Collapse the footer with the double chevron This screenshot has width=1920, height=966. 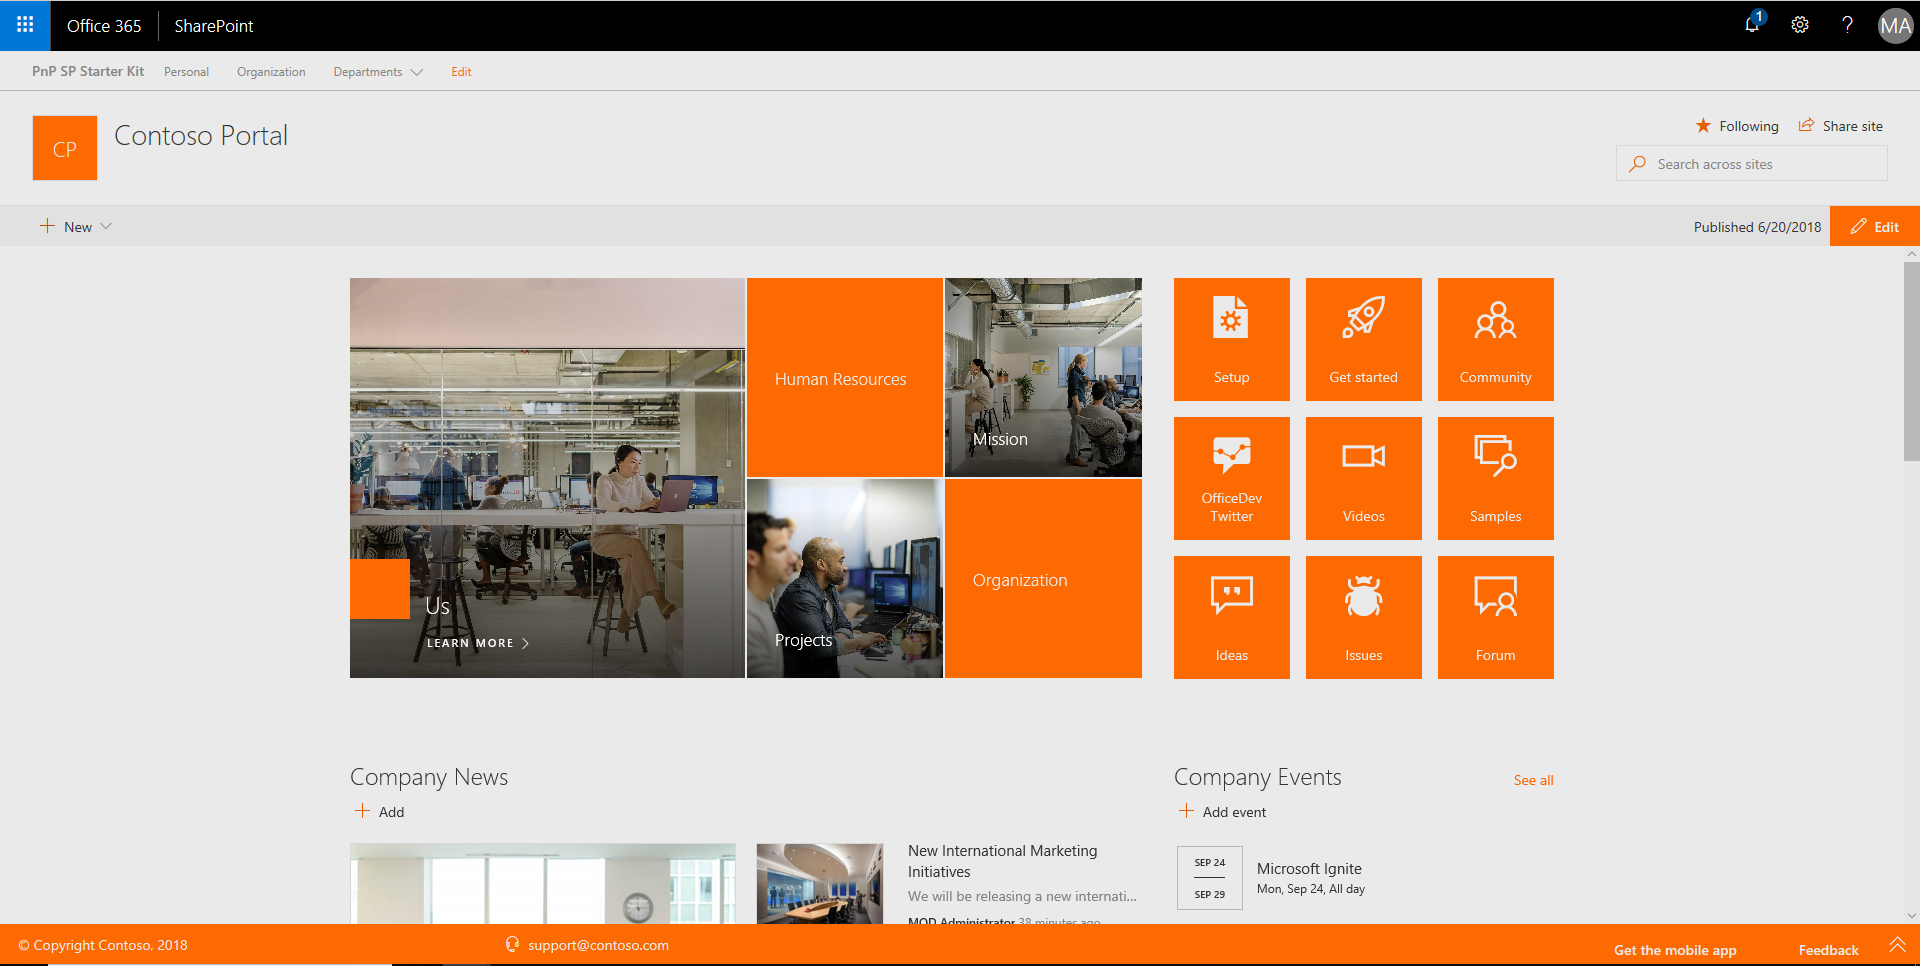pyautogui.click(x=1897, y=945)
